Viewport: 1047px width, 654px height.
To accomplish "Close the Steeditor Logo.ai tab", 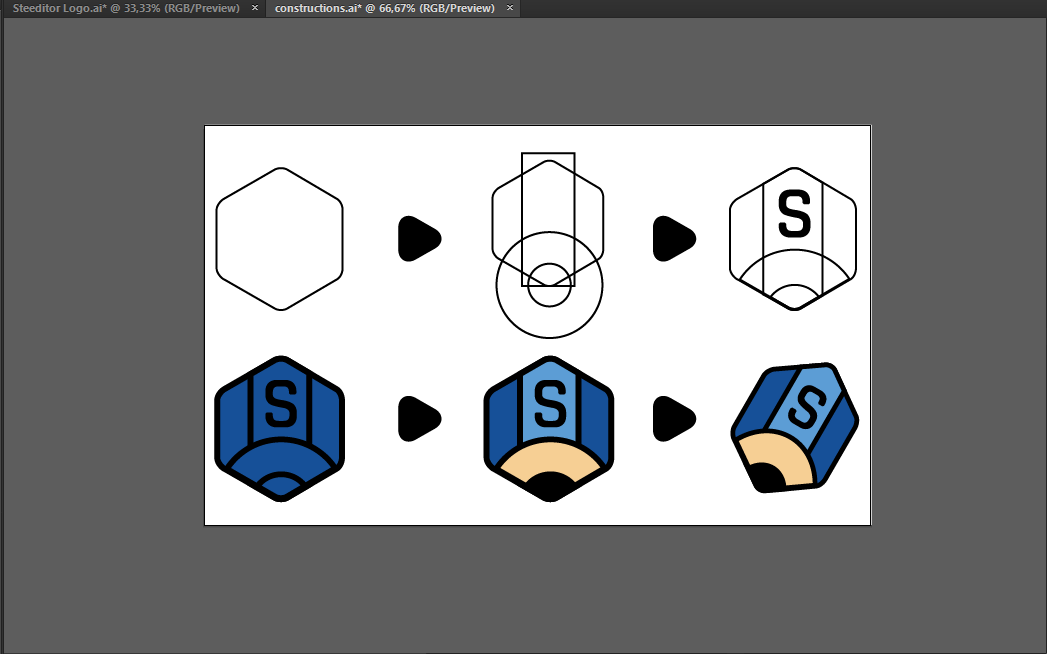I will point(254,8).
